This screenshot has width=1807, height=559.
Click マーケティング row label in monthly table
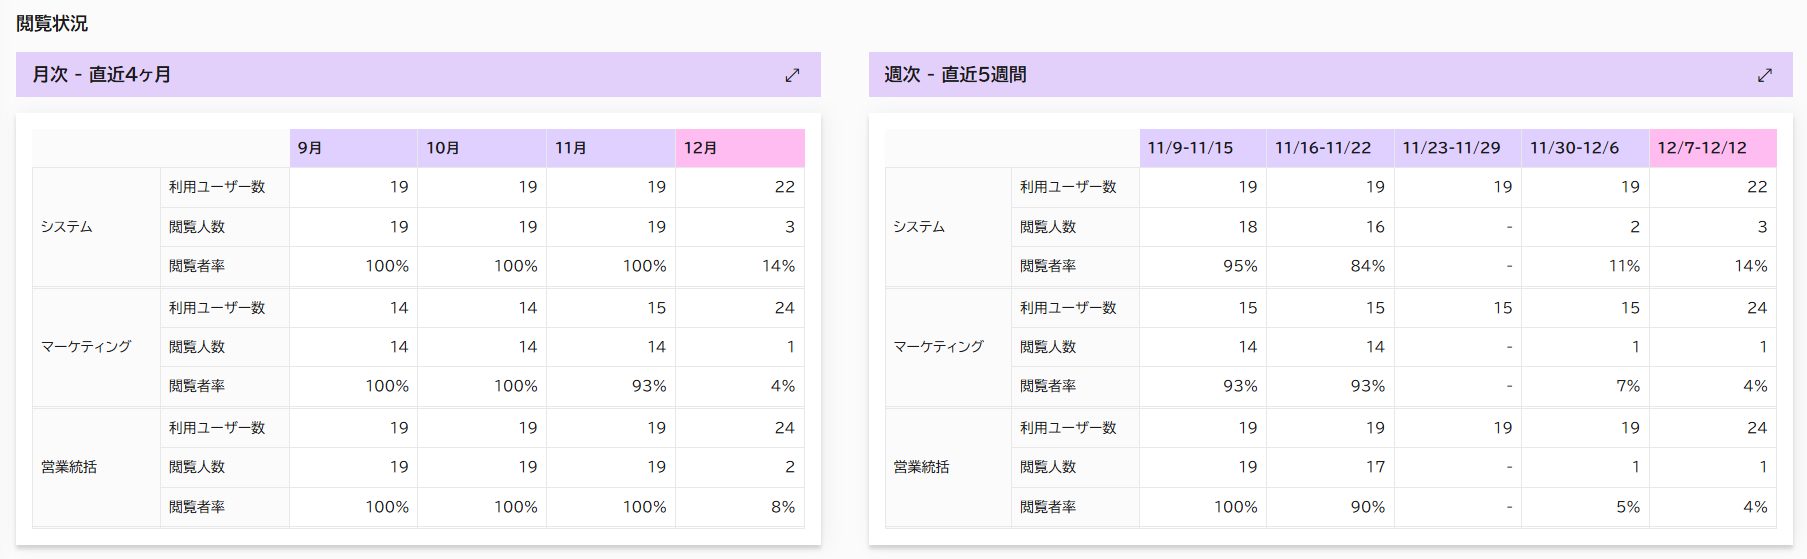[x=86, y=347]
